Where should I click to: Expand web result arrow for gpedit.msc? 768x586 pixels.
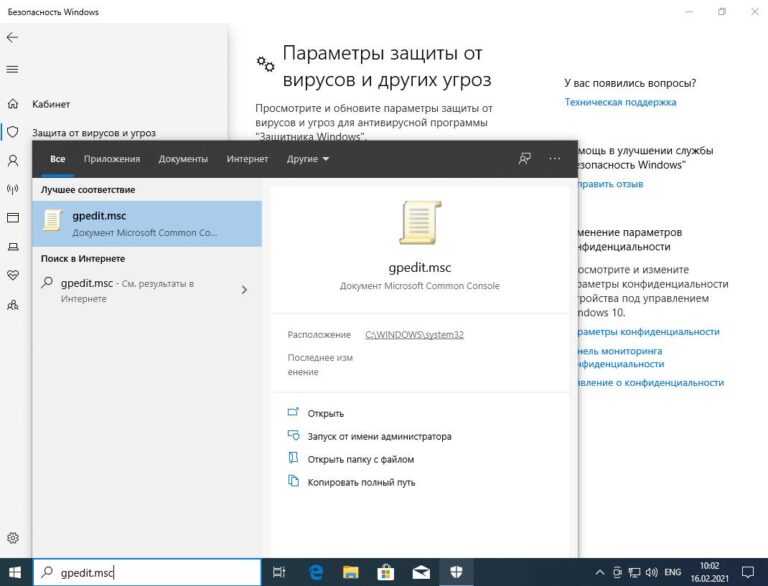point(244,290)
